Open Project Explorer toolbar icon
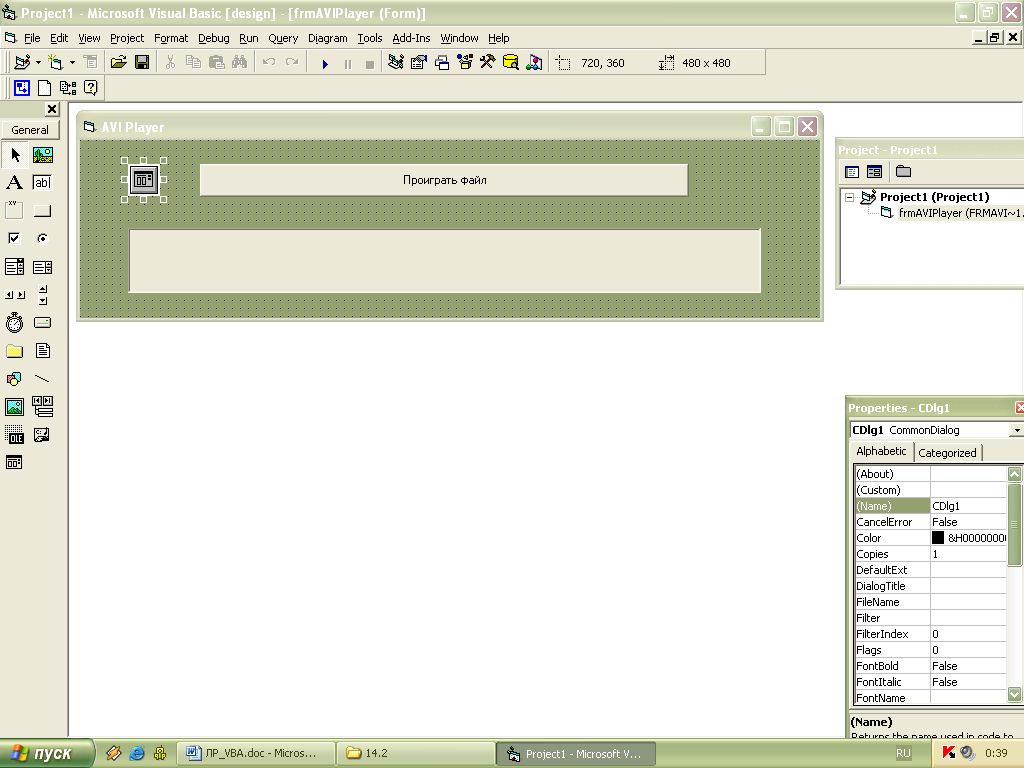Screen dimensions: 1024x768 pyautogui.click(x=395, y=63)
